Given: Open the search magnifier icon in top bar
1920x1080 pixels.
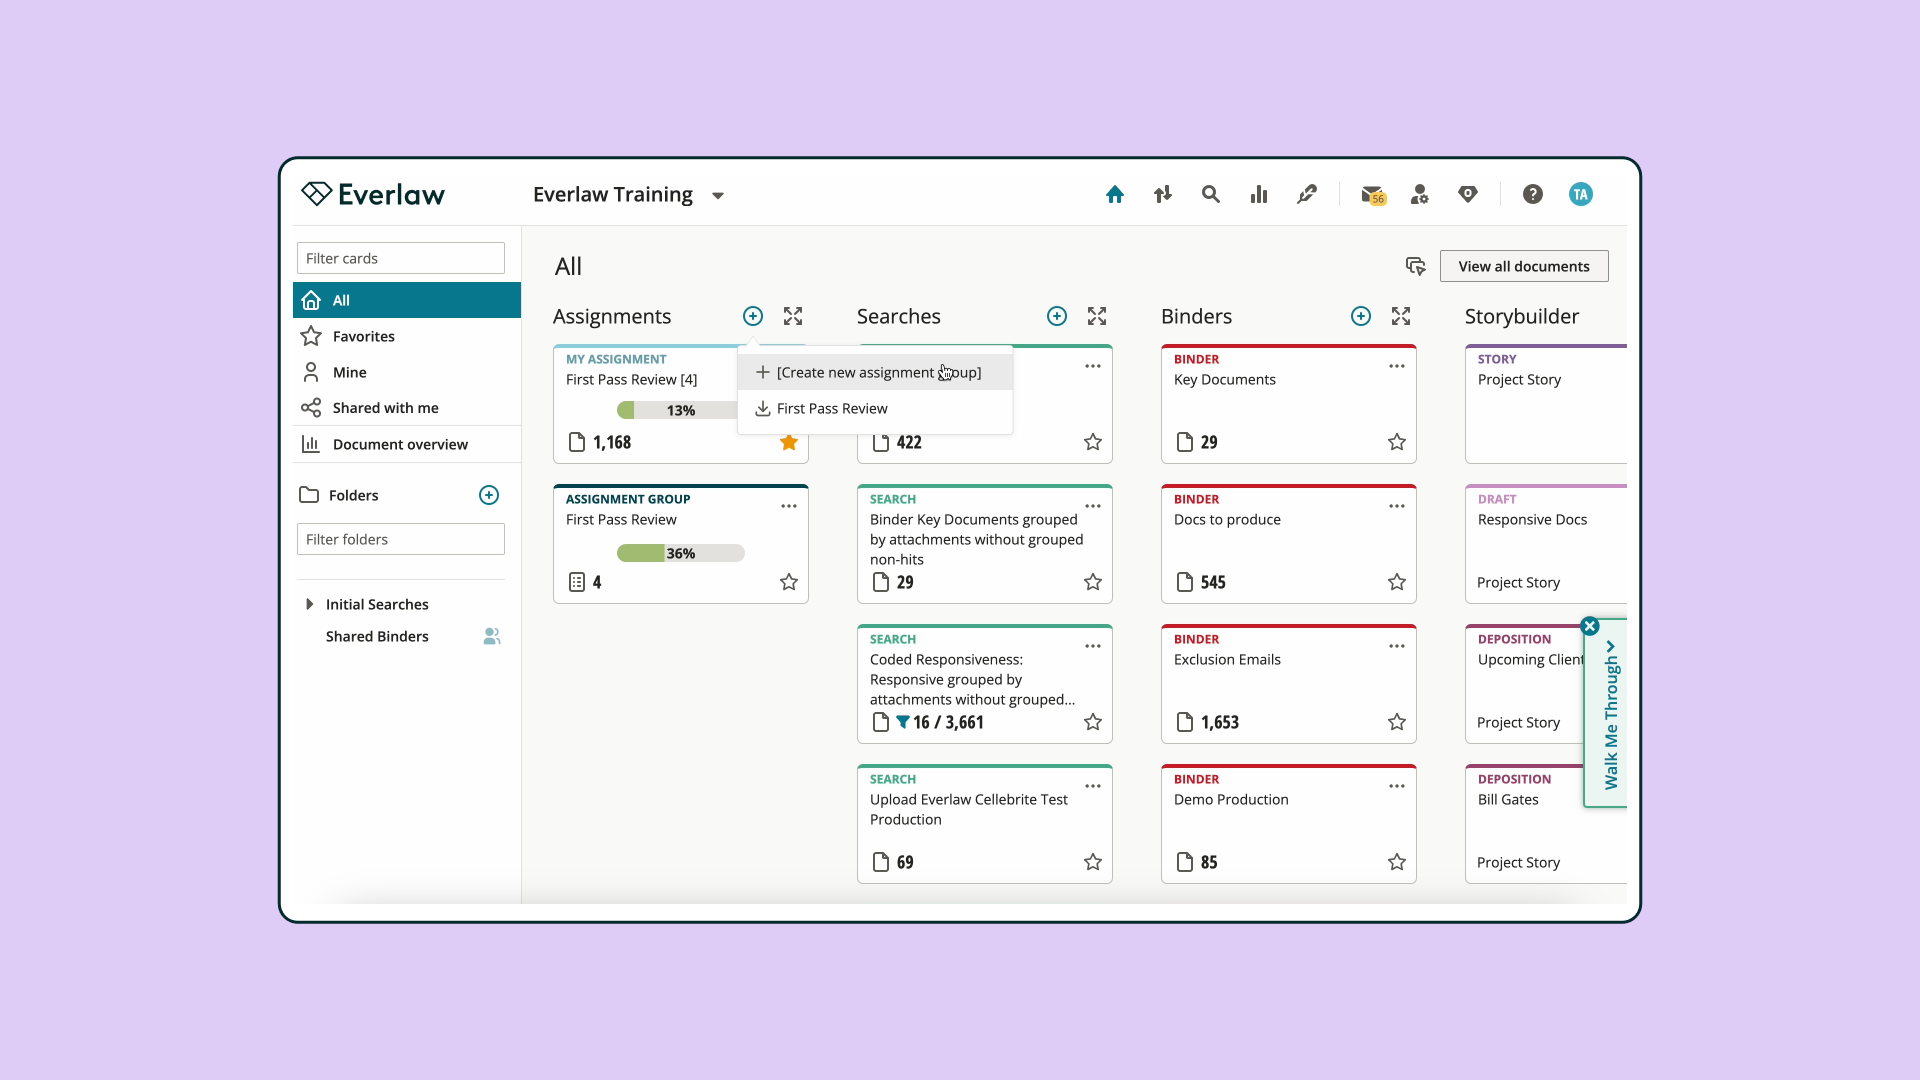Looking at the screenshot, I should (1210, 194).
